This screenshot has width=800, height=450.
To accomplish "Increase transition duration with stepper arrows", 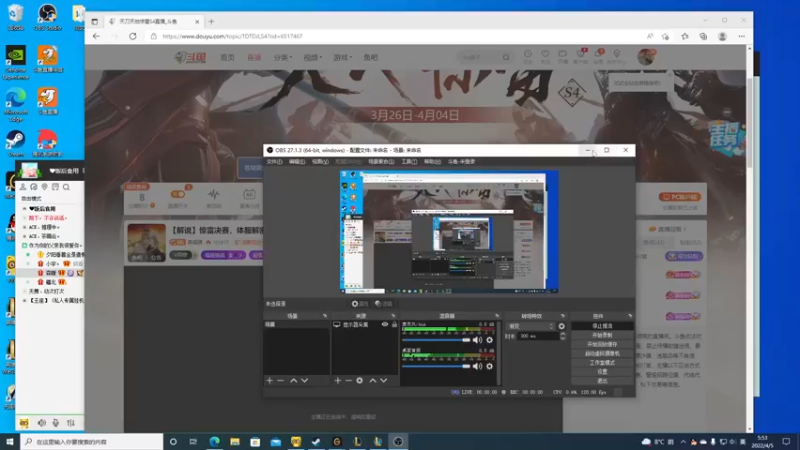I will click(563, 334).
